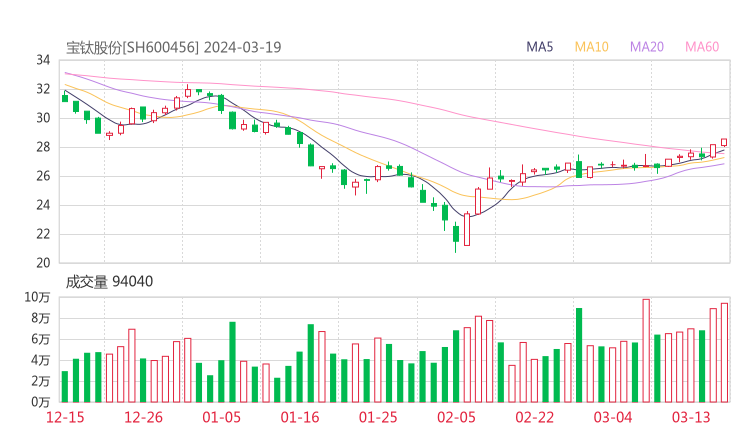Click the 01-16 date axis label

point(300,417)
